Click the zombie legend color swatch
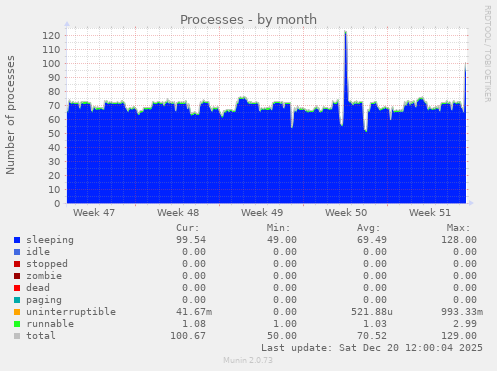The image size is (497, 371). [17, 276]
